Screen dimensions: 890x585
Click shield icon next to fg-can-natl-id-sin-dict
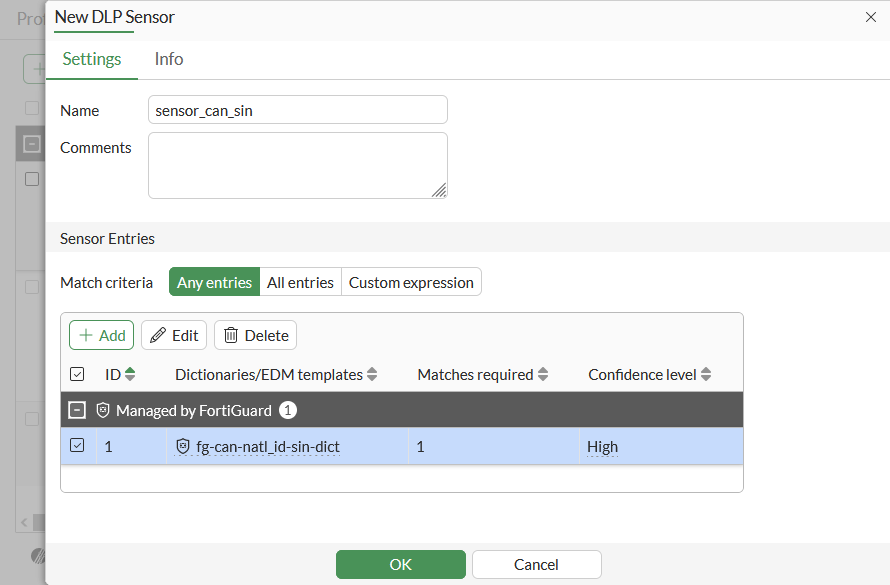183,446
